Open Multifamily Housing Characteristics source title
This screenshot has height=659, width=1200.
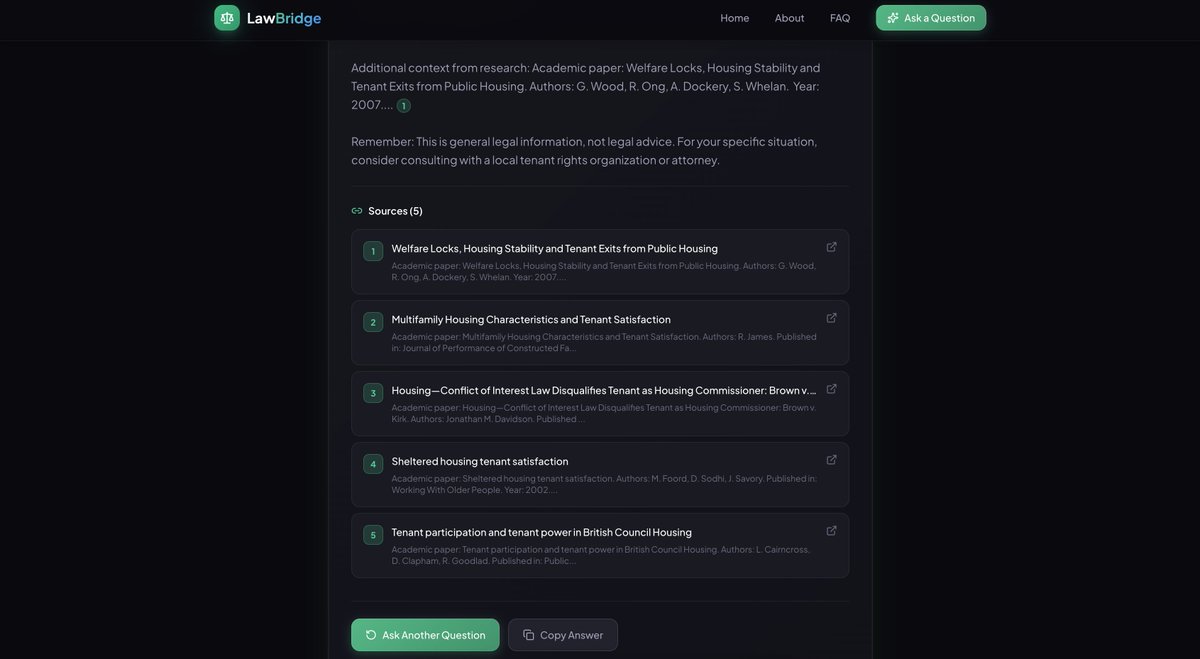click(x=531, y=319)
